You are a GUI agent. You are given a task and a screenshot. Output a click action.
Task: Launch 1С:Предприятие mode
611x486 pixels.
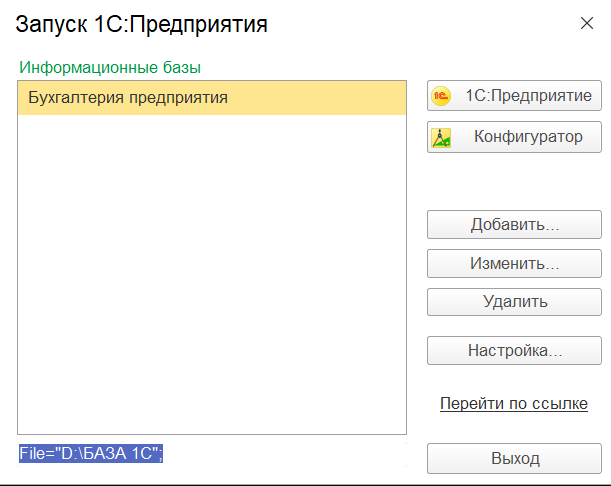point(514,96)
